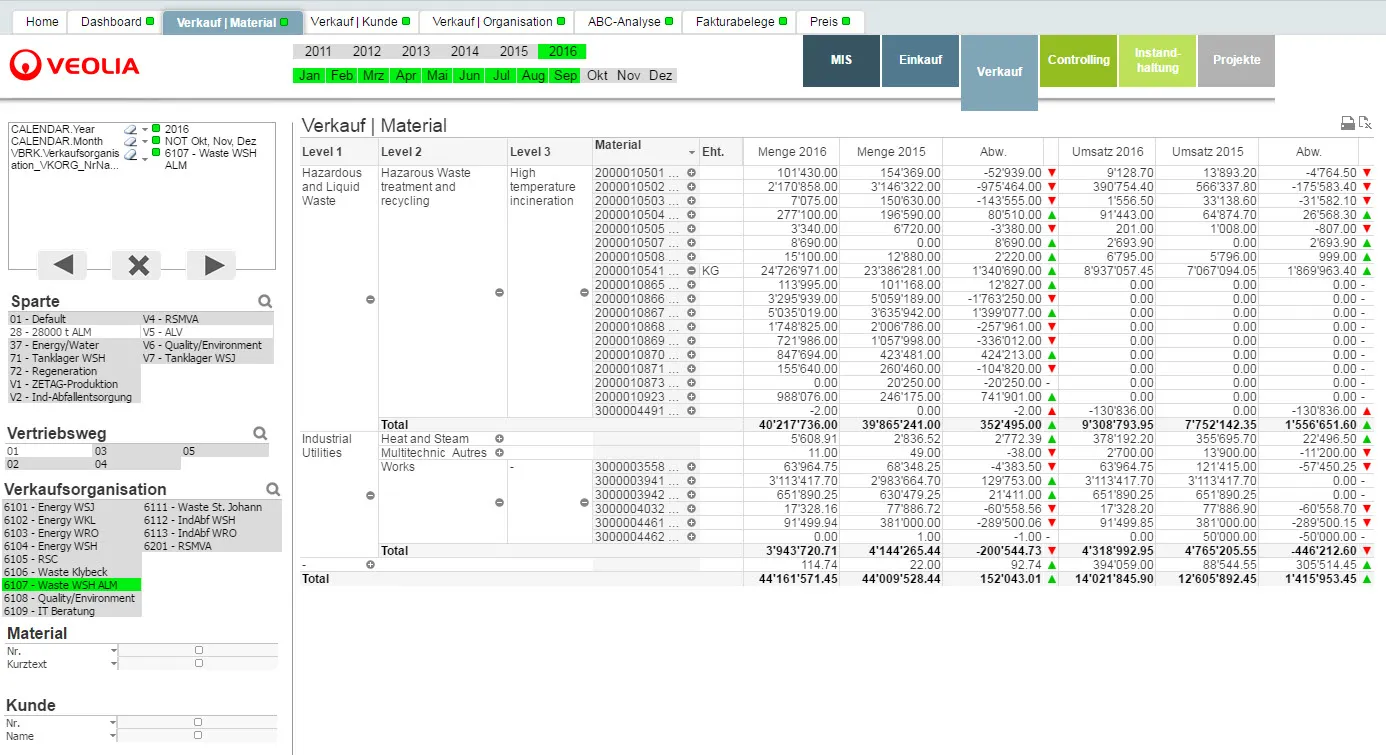The image size is (1386, 755).
Task: Expand material row 2000010501
Action: tap(691, 173)
